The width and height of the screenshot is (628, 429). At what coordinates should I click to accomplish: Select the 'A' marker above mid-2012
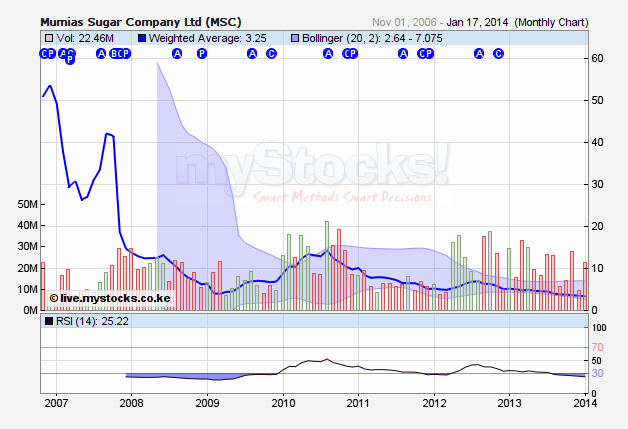(x=478, y=54)
